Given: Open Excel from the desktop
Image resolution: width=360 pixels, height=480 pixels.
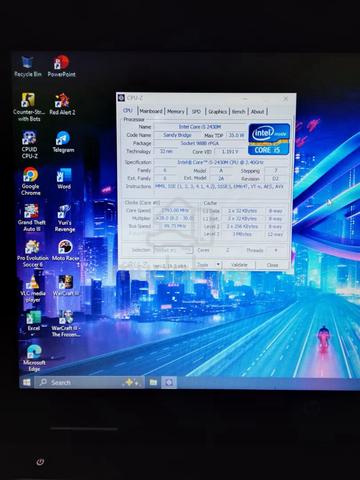Looking at the screenshot, I should coord(33,321).
